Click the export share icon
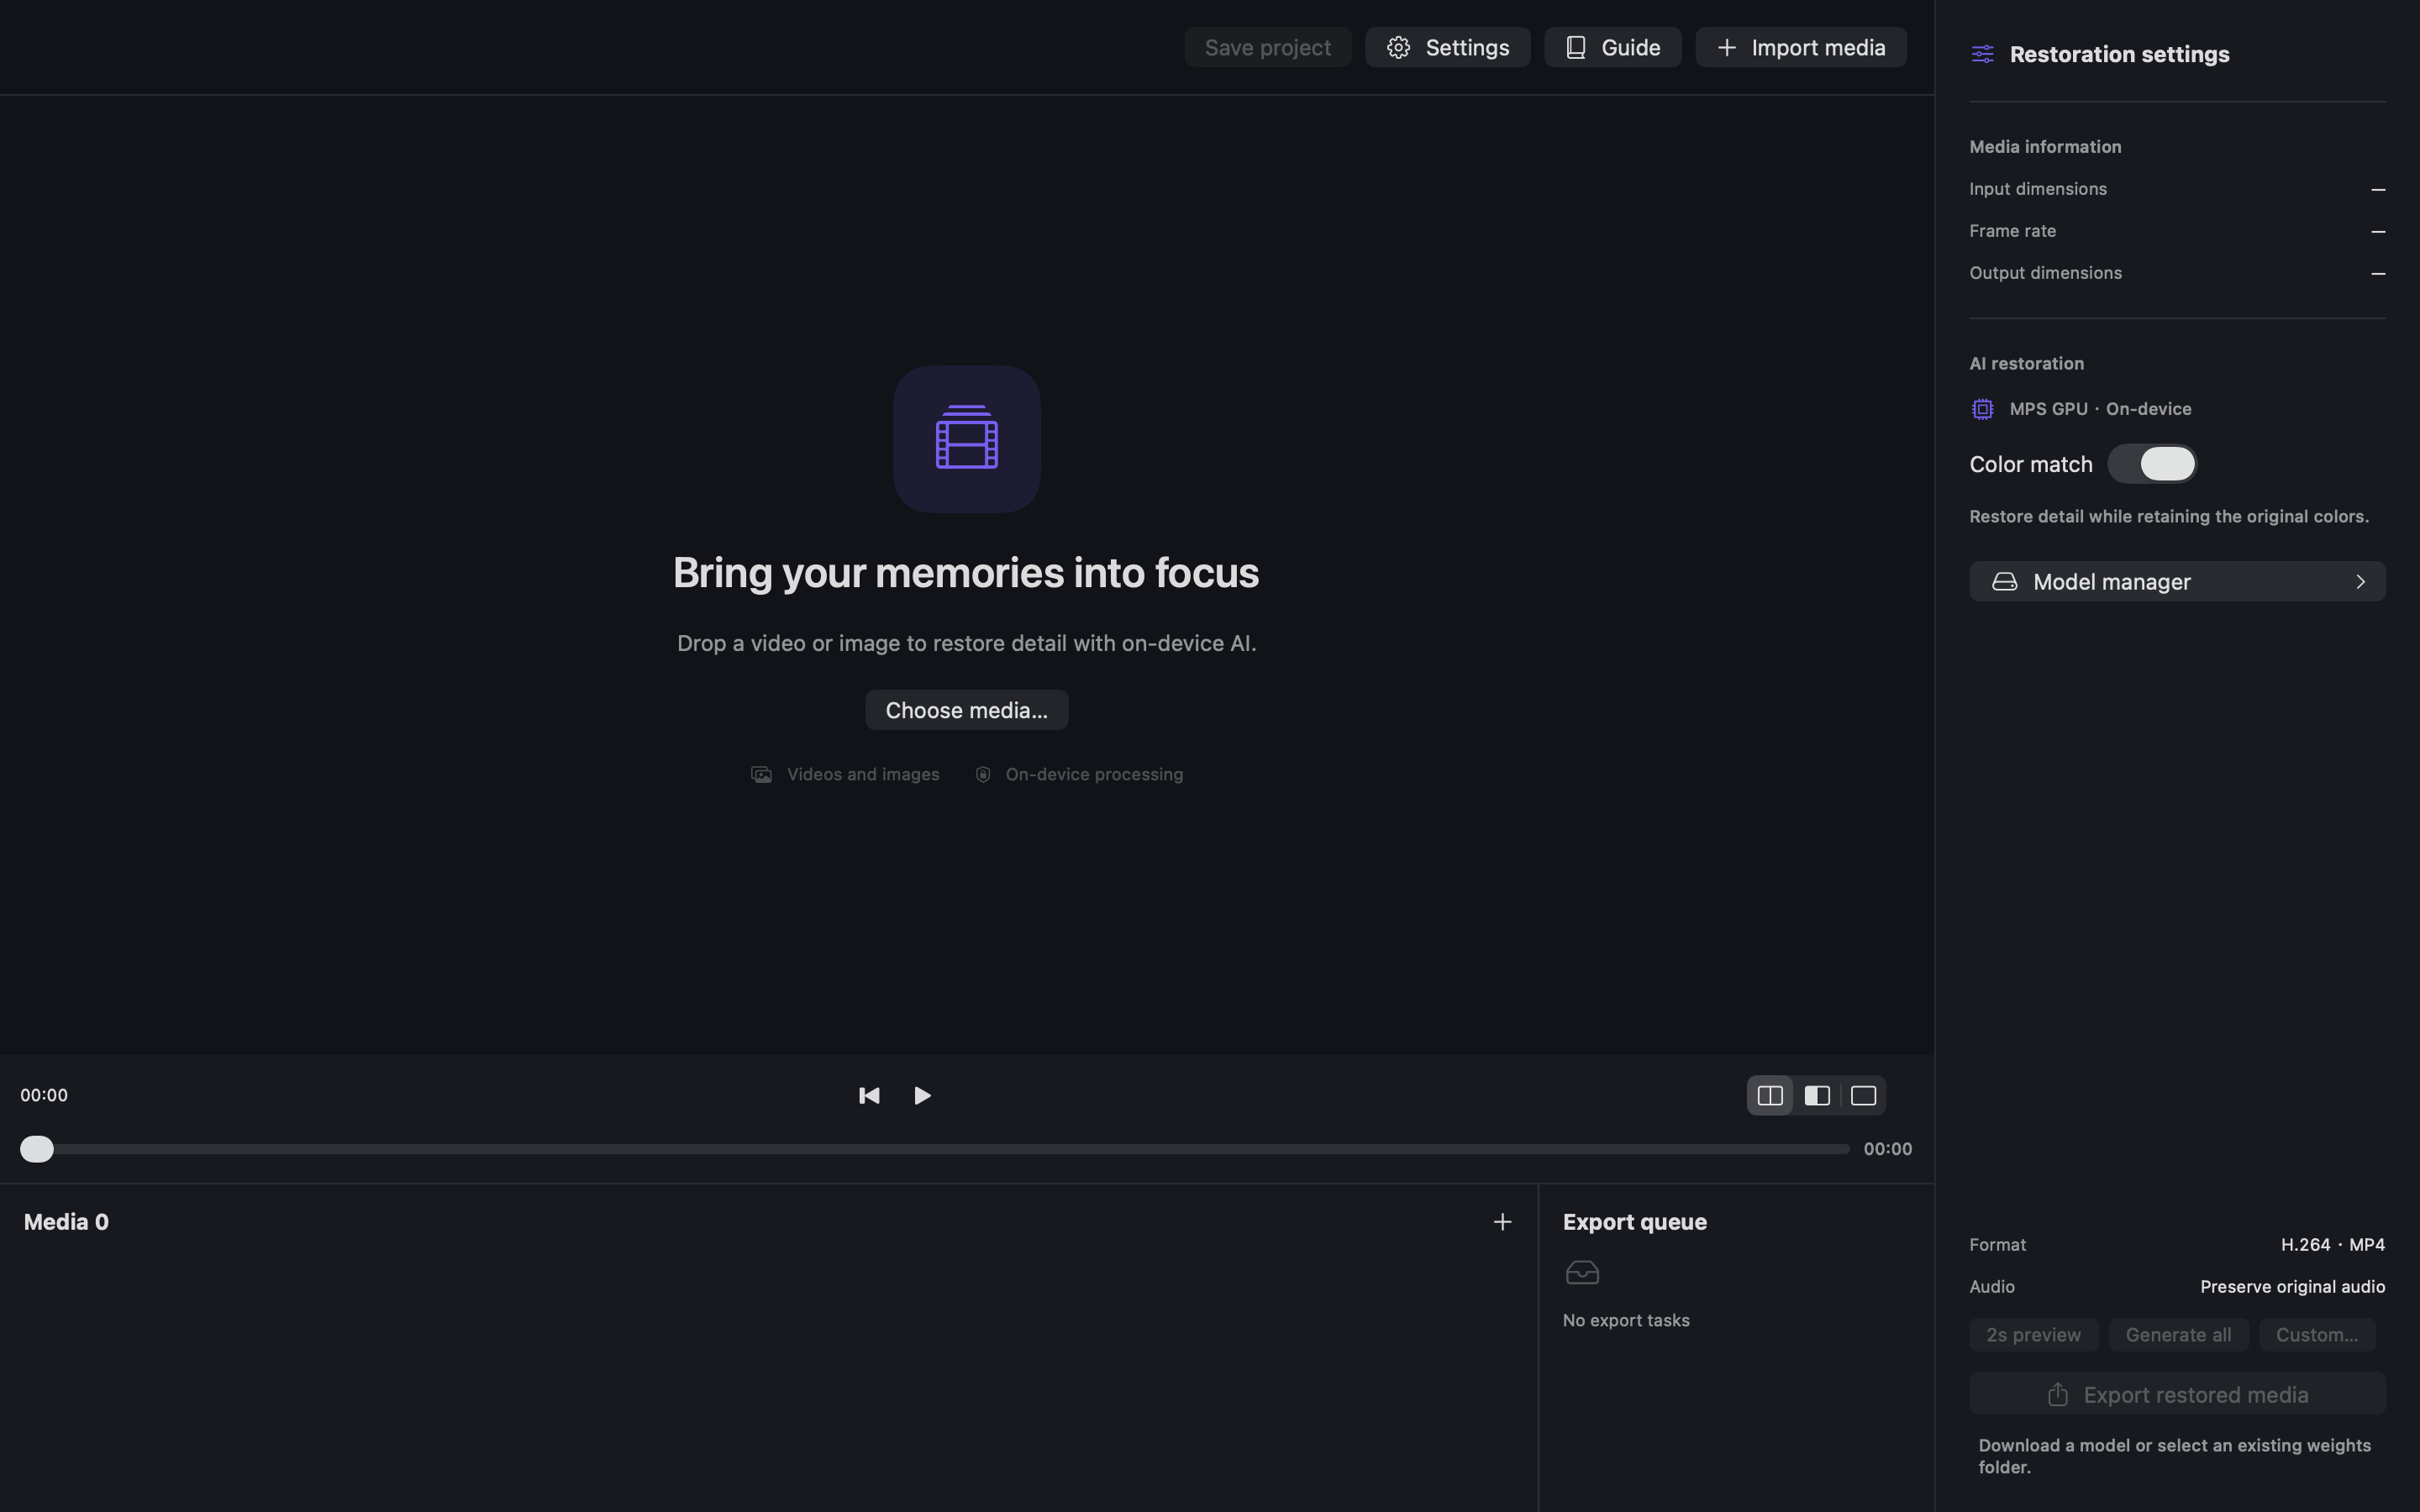 click(2057, 1394)
